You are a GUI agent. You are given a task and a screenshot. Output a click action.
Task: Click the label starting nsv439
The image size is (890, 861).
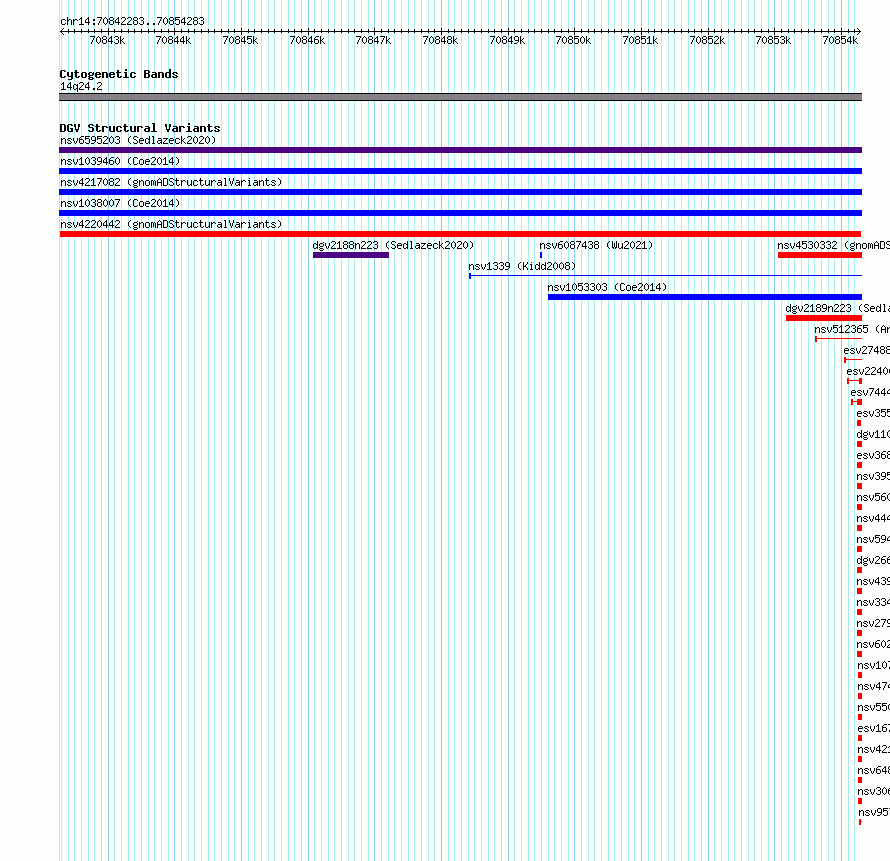[x=873, y=581]
